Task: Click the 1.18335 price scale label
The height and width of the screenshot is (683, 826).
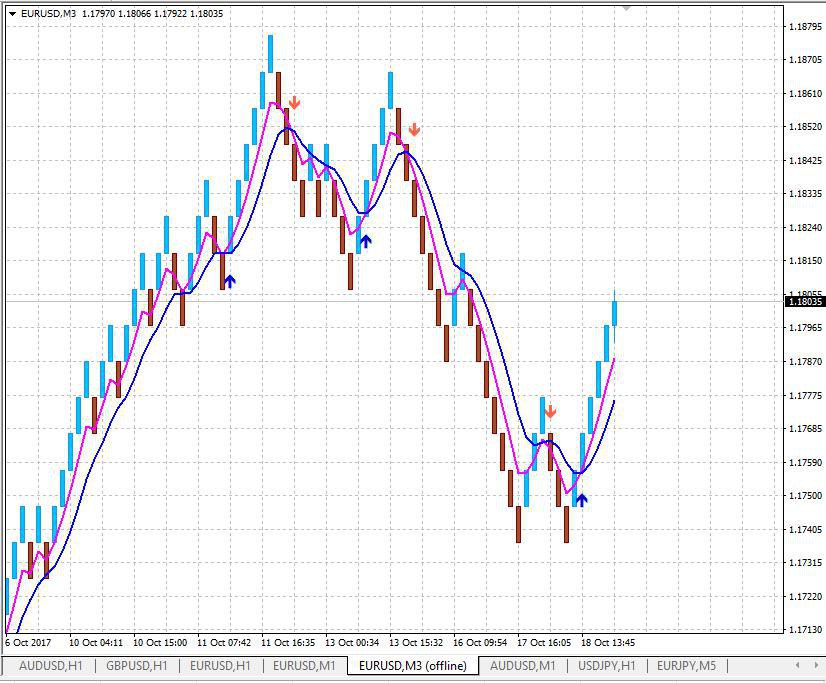Action: [x=805, y=194]
